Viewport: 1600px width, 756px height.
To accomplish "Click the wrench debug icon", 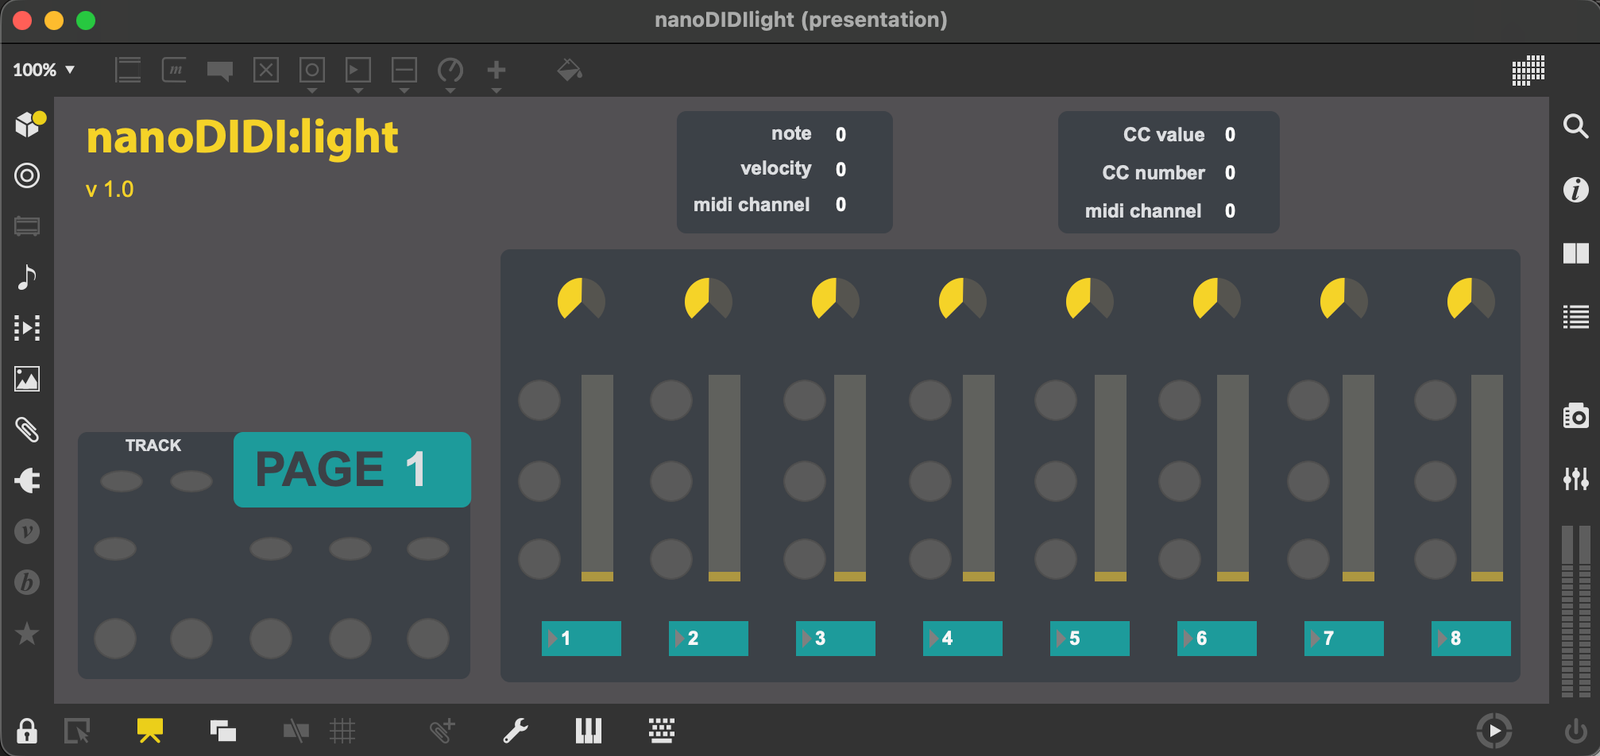I will [515, 731].
